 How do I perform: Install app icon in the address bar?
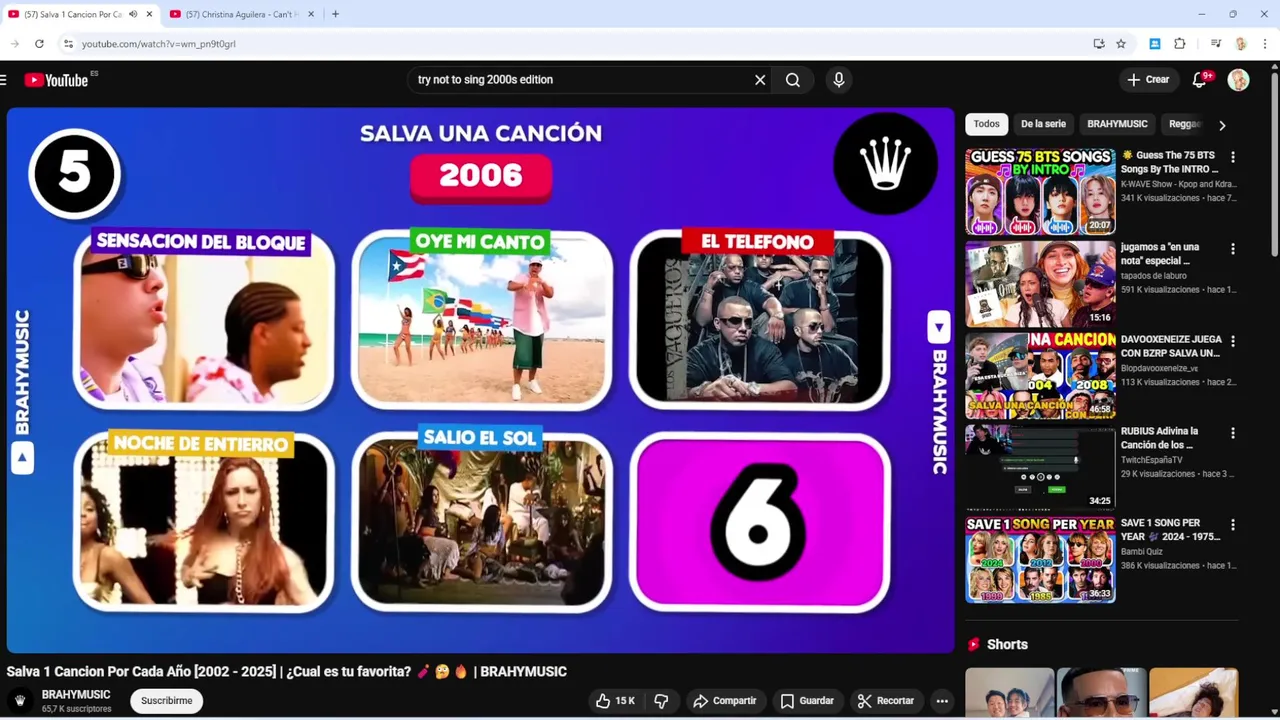1099,44
